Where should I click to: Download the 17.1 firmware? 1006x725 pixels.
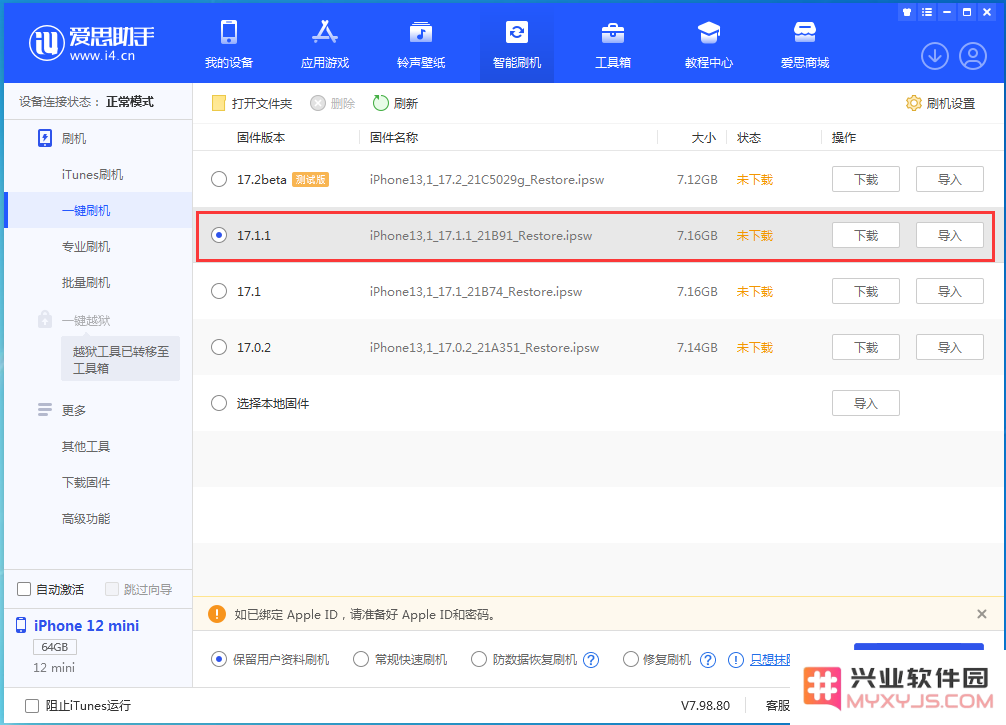(865, 291)
